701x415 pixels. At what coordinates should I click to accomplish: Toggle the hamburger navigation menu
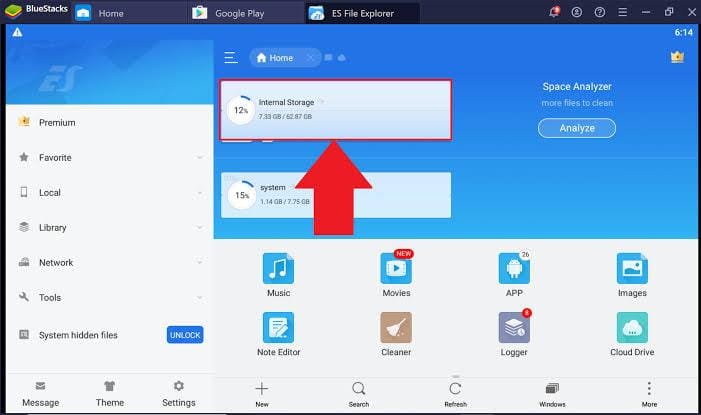pyautogui.click(x=231, y=58)
